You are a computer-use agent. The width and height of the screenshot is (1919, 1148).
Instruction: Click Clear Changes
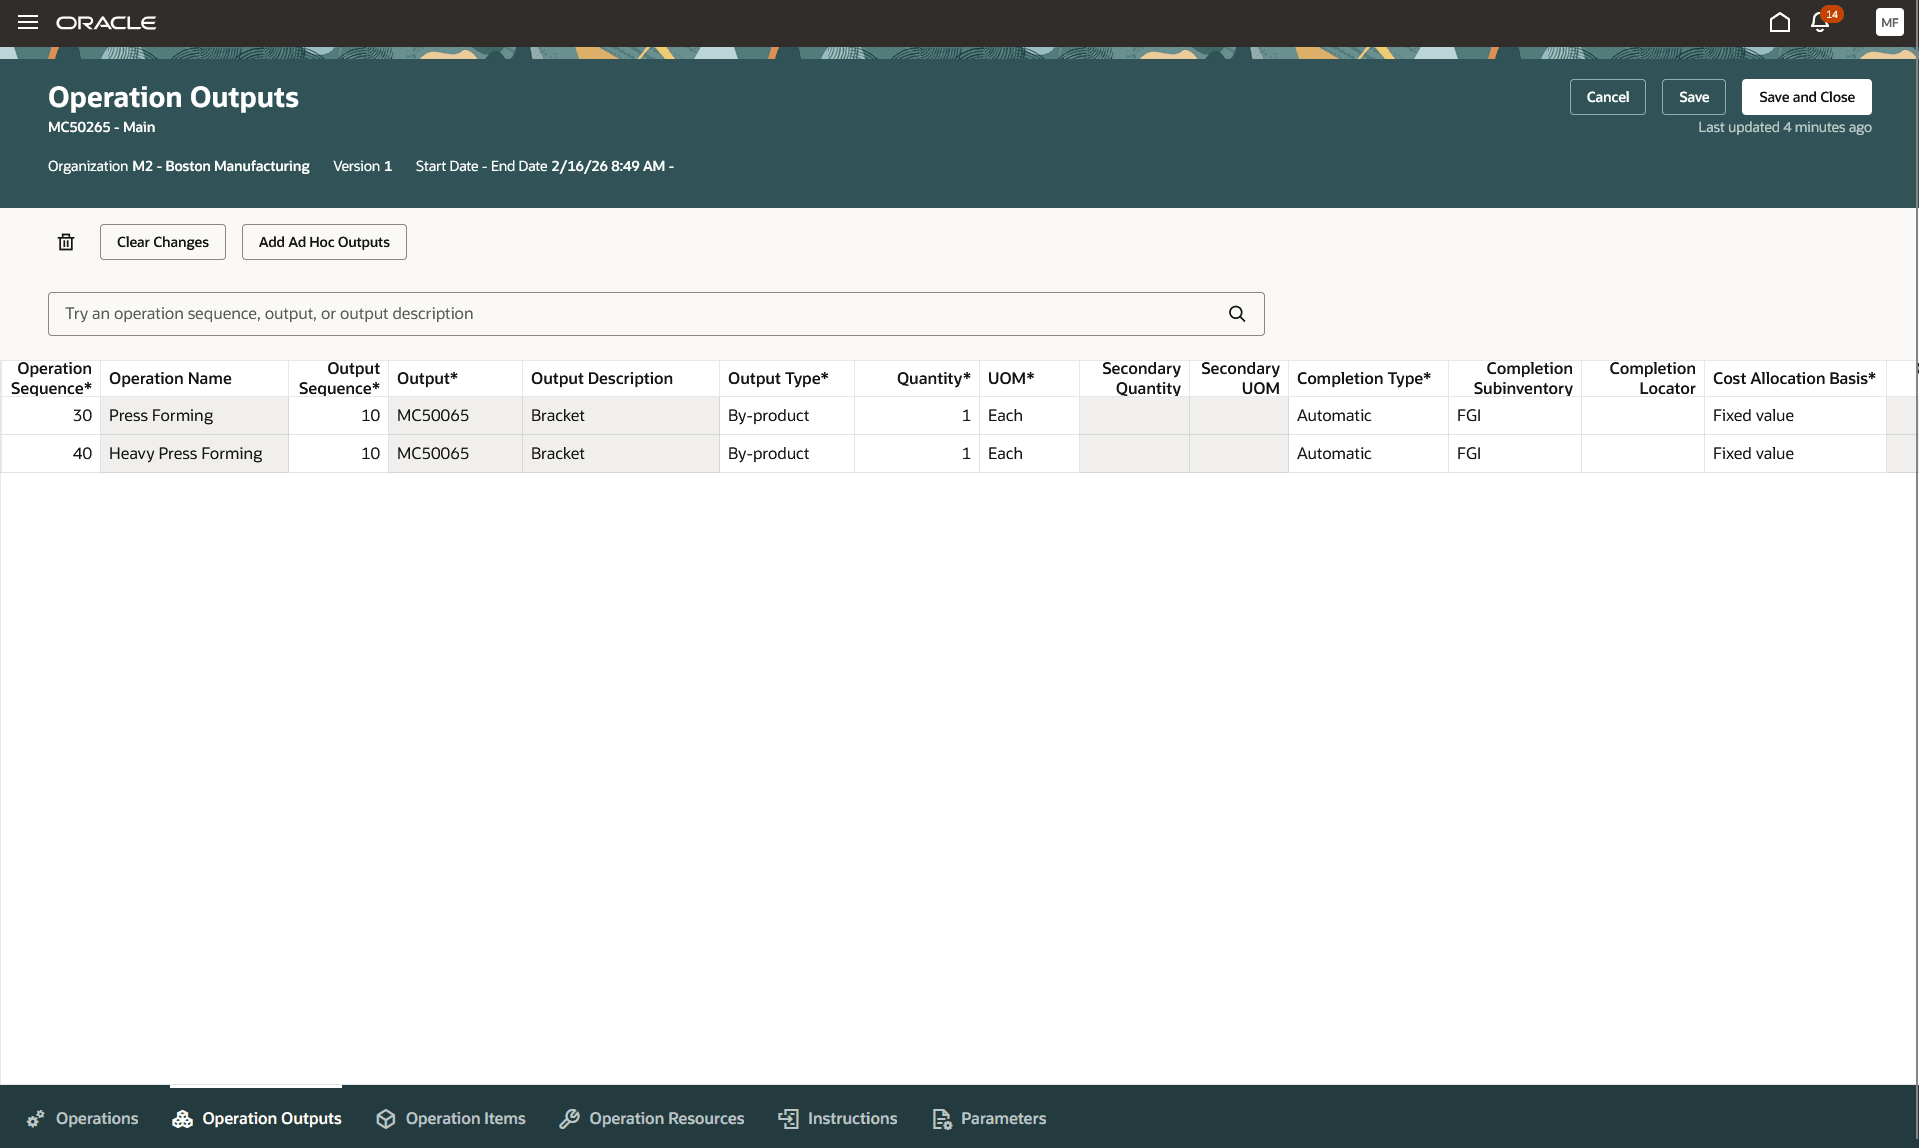(x=162, y=242)
